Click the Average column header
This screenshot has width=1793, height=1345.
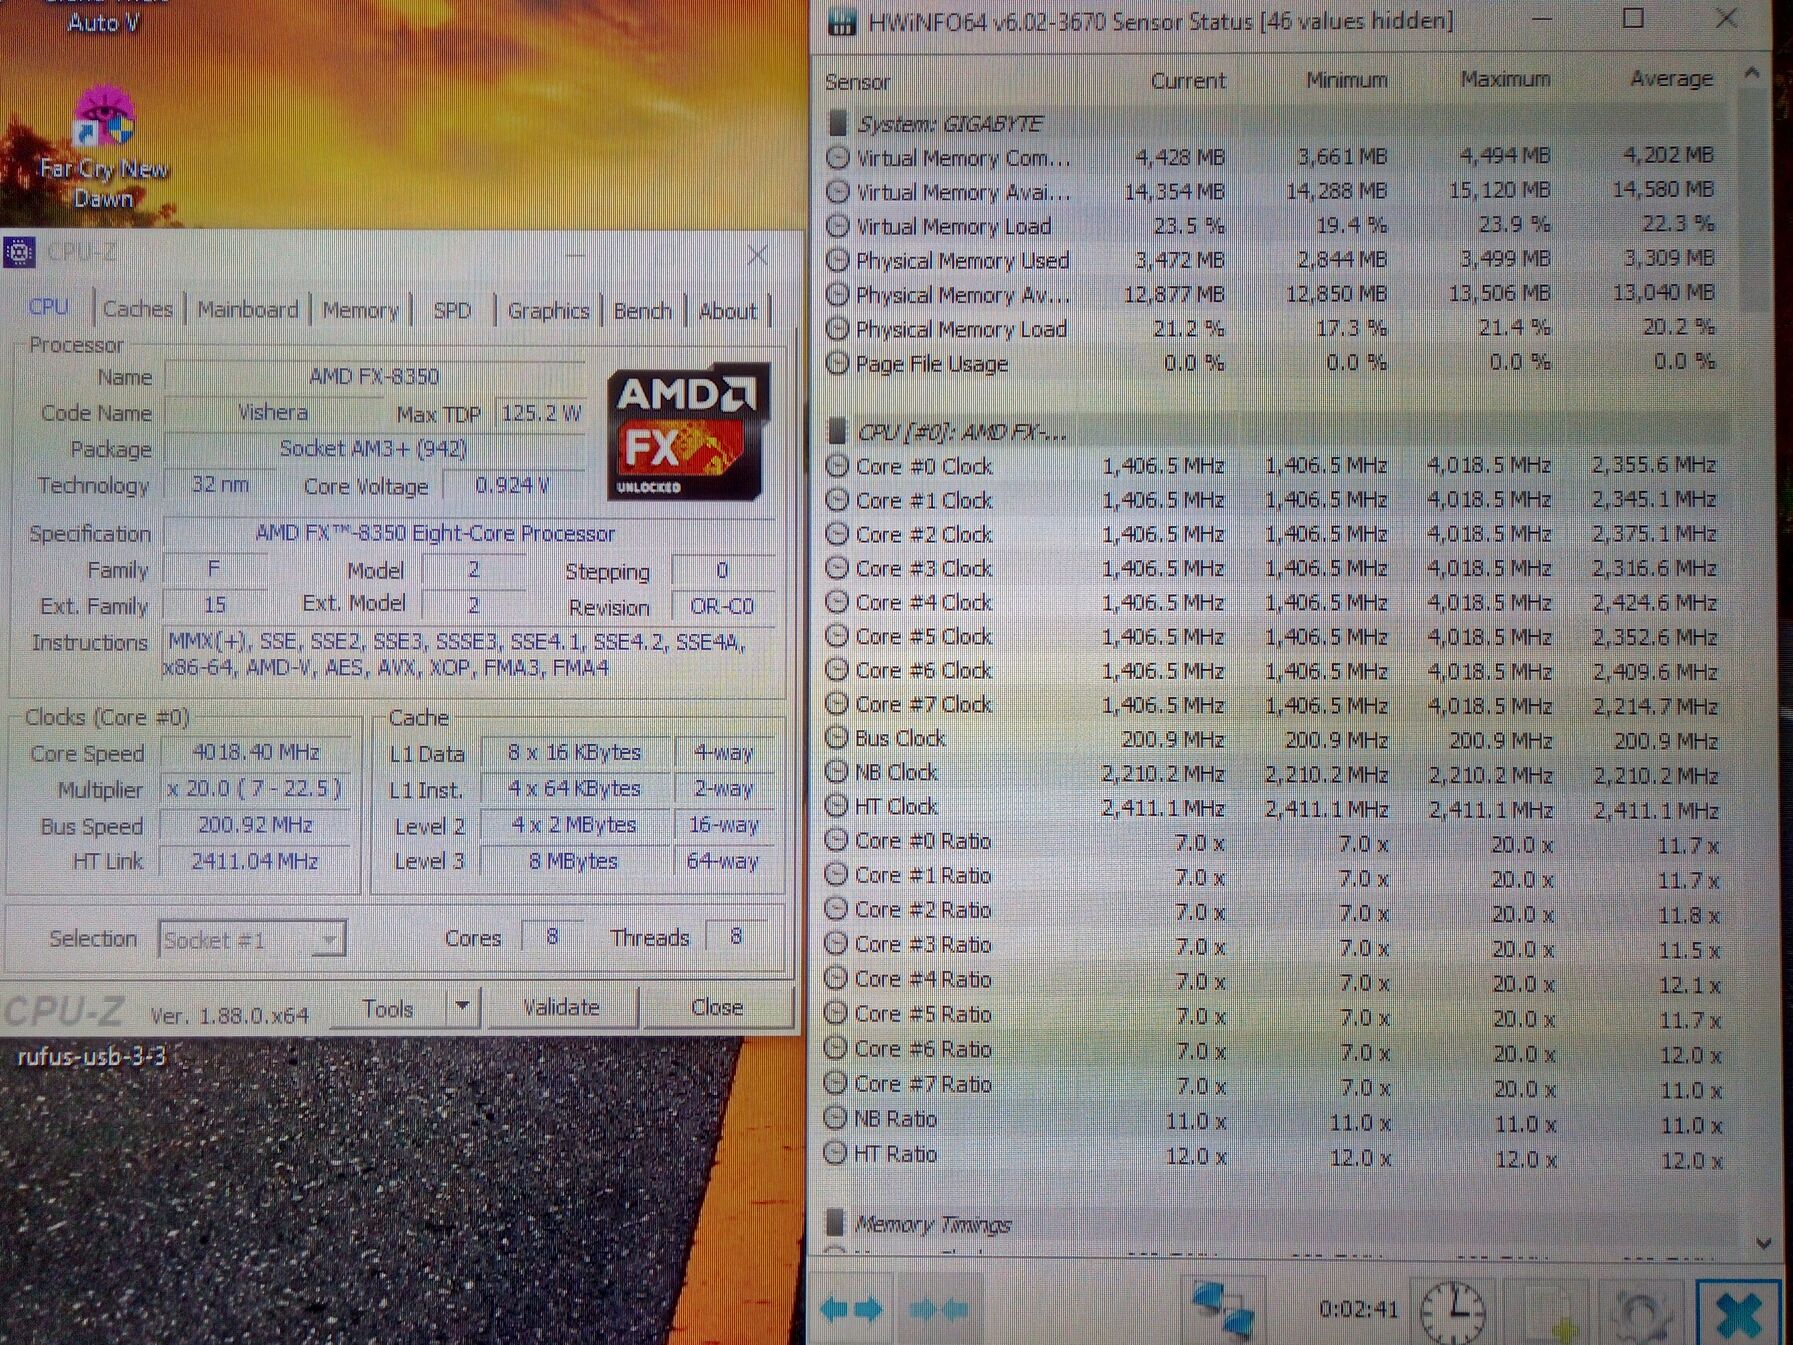point(1671,78)
